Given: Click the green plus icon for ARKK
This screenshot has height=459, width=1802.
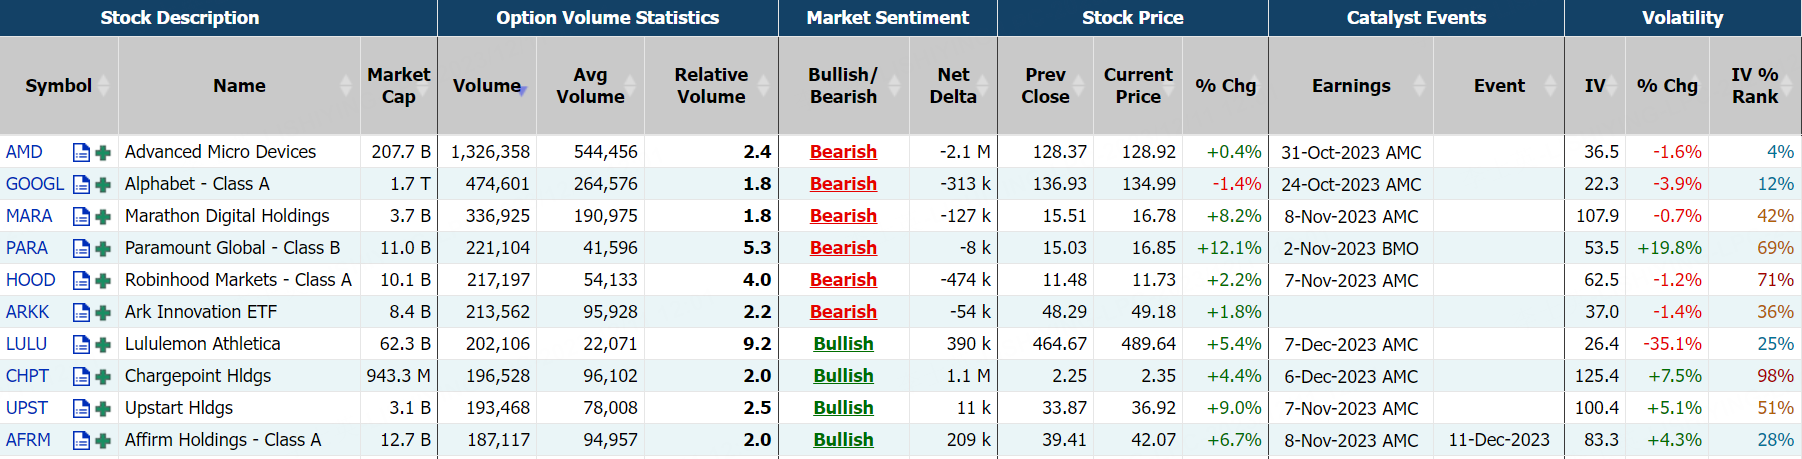Looking at the screenshot, I should pyautogui.click(x=102, y=312).
